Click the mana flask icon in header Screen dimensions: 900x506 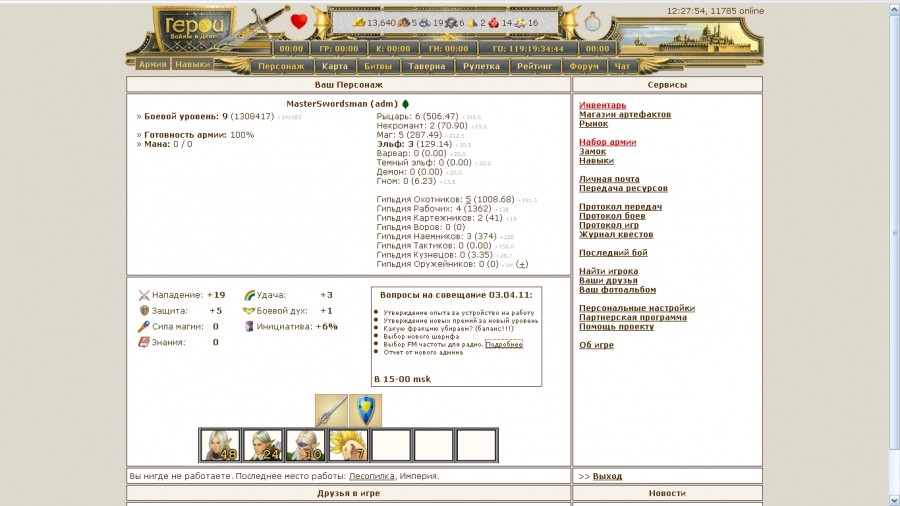[x=593, y=21]
